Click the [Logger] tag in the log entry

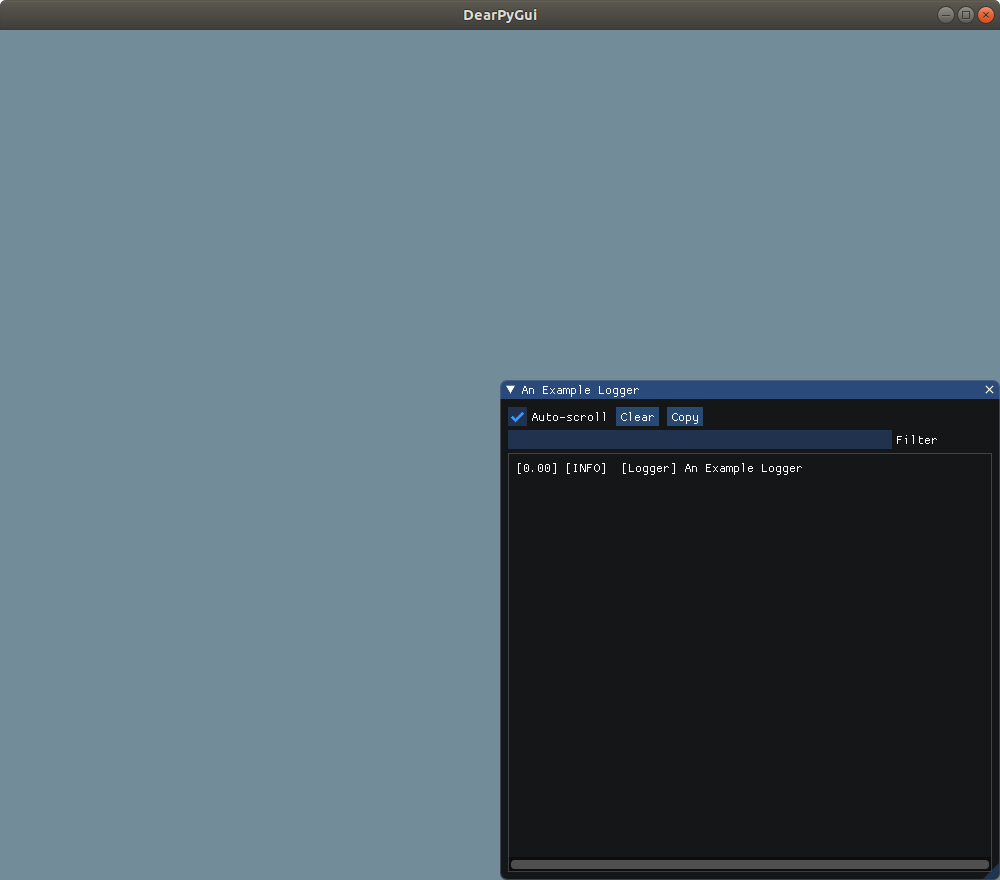coord(648,468)
